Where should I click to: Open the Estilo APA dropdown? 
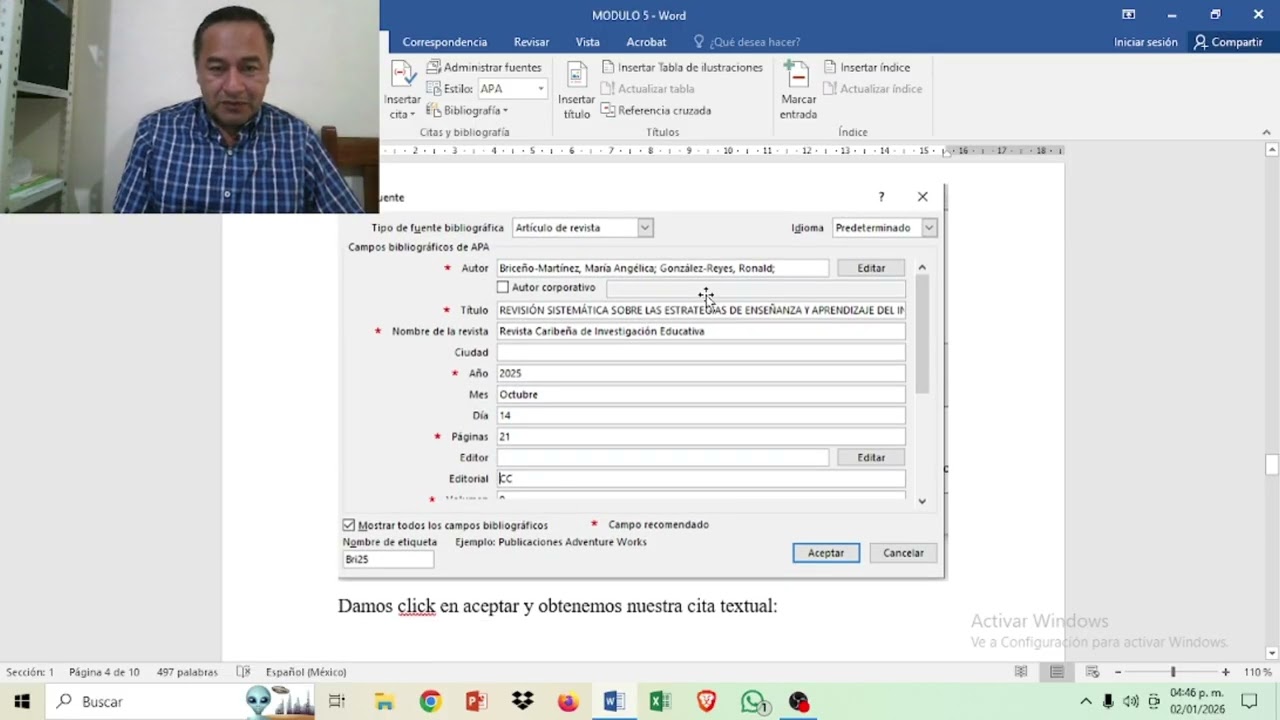[541, 88]
